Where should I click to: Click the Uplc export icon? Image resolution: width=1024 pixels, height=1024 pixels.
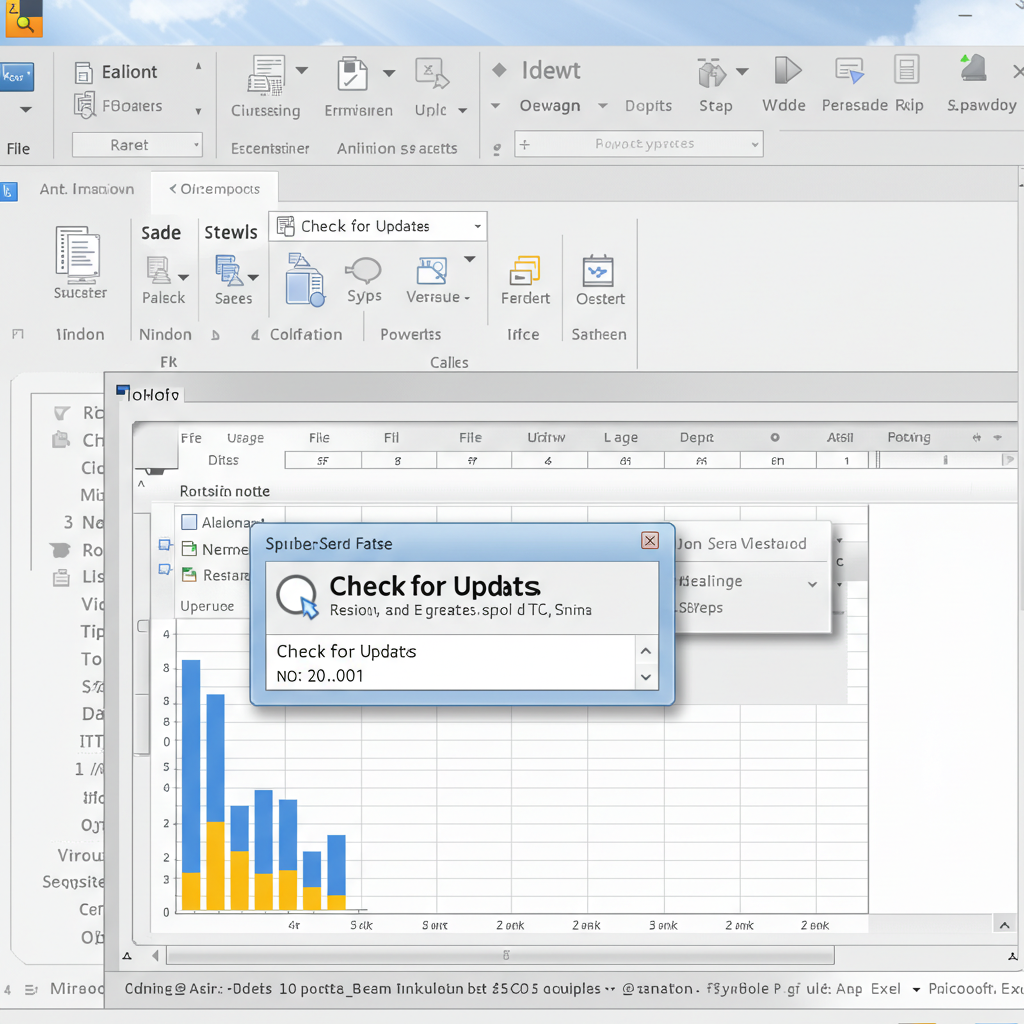pyautogui.click(x=432, y=73)
